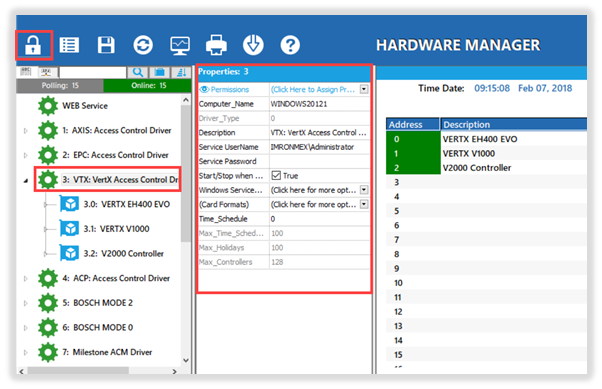This screenshot has width=602, height=389.
Task: Click the padlock unlock icon
Action: (33, 45)
